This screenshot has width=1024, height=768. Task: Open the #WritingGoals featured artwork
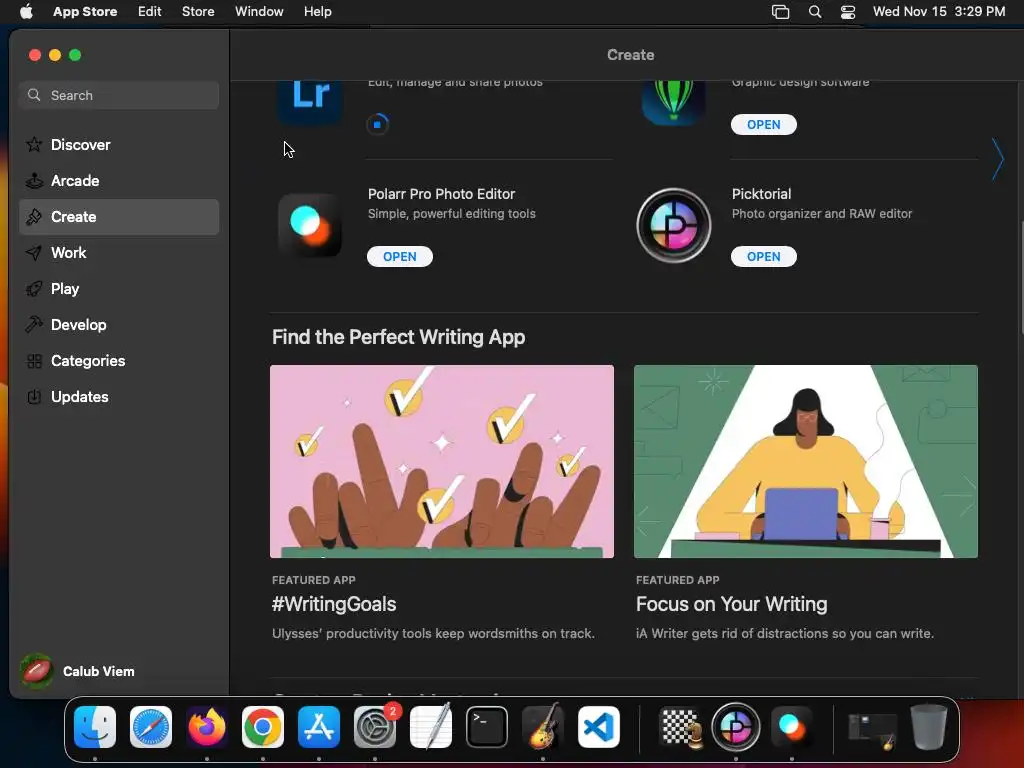click(x=441, y=462)
